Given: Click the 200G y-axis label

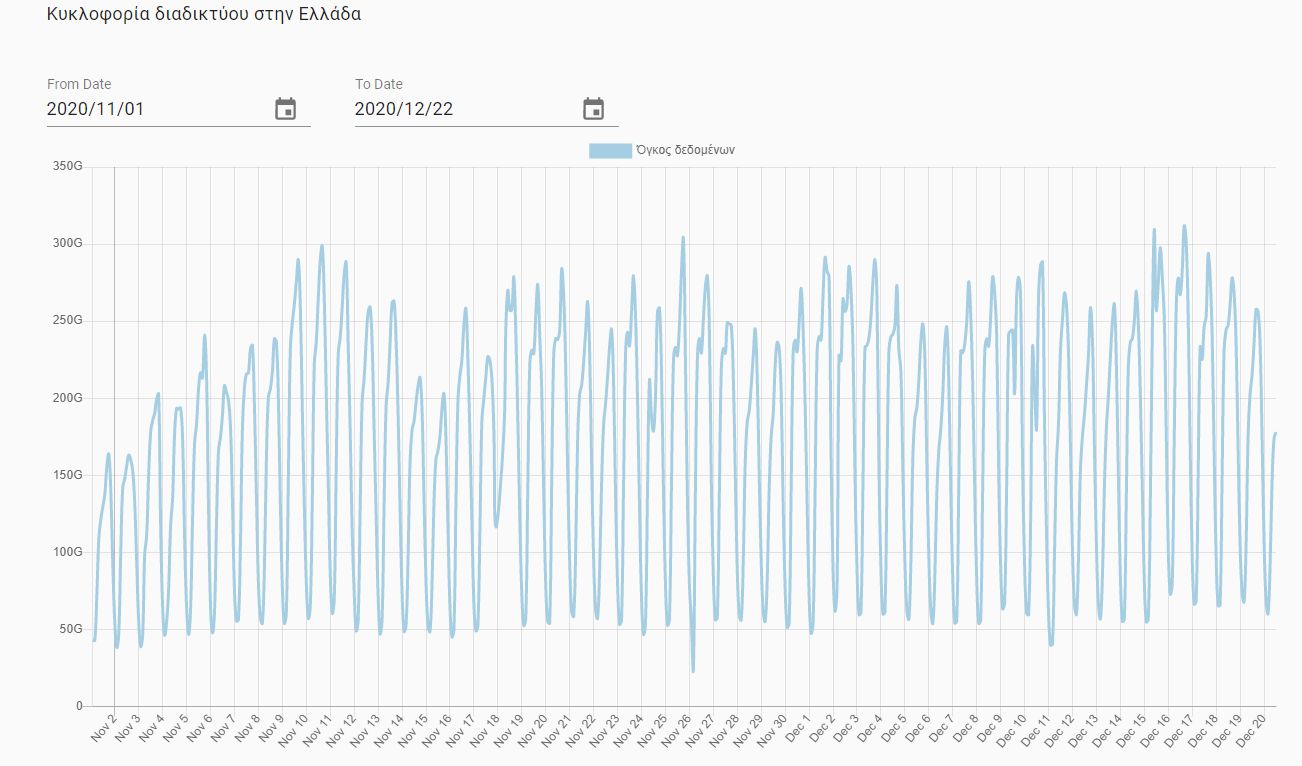Looking at the screenshot, I should click(66, 397).
